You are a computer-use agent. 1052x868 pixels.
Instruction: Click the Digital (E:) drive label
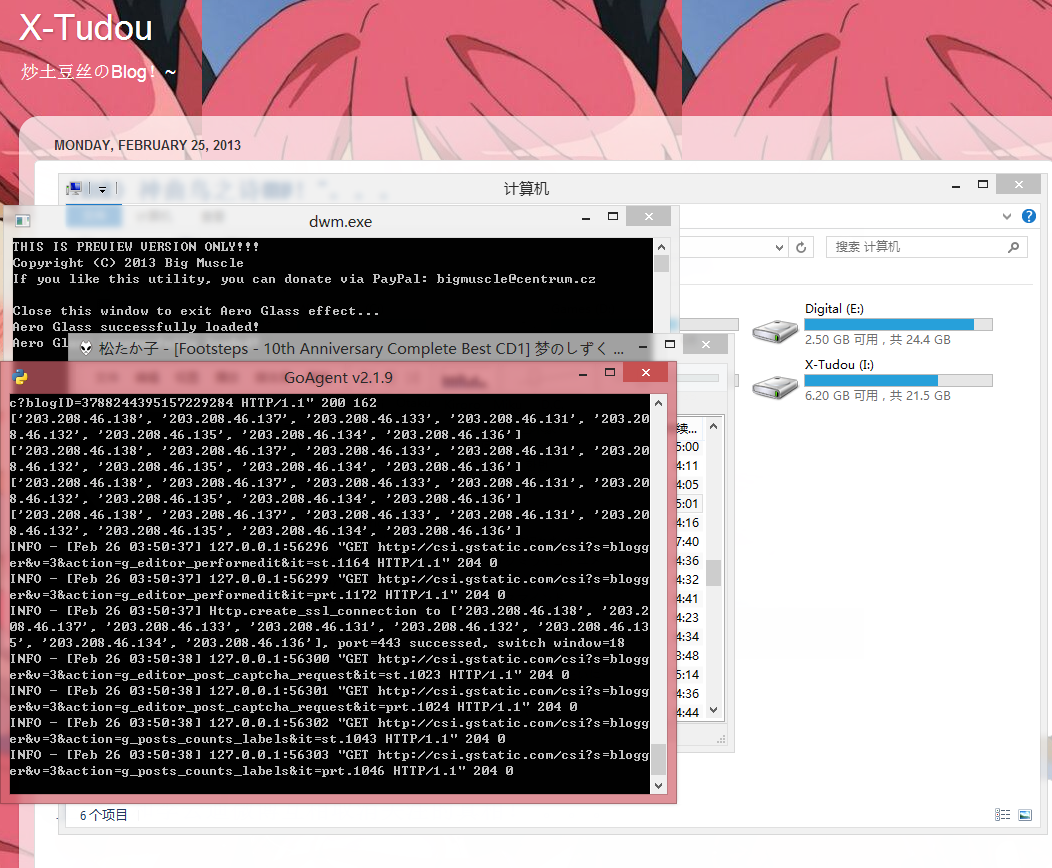pyautogui.click(x=834, y=309)
